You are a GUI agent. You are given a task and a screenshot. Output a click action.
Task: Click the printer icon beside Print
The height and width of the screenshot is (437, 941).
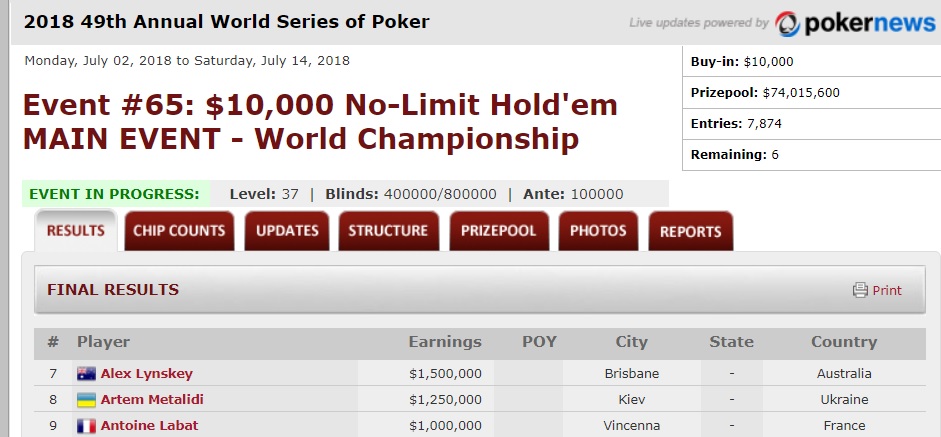click(860, 290)
